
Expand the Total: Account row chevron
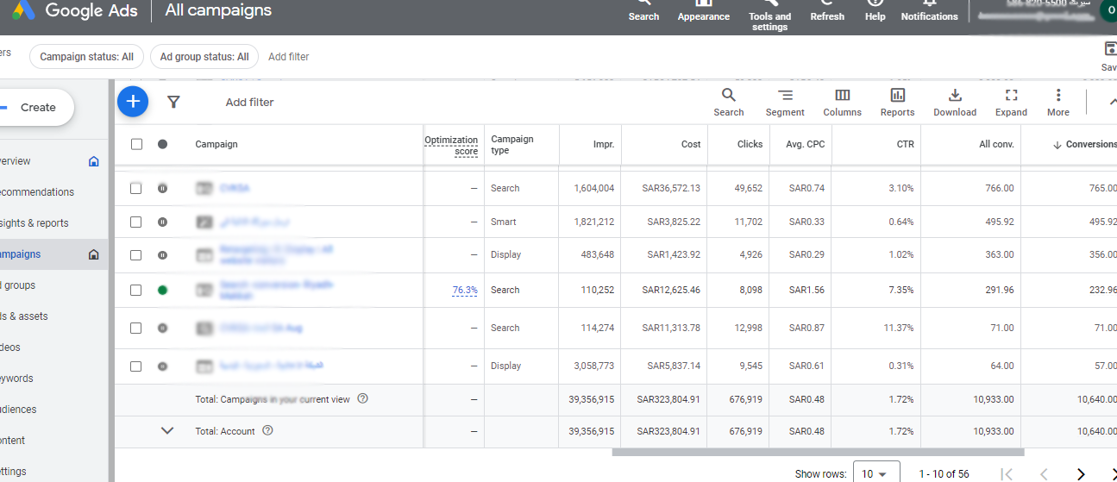coord(167,431)
